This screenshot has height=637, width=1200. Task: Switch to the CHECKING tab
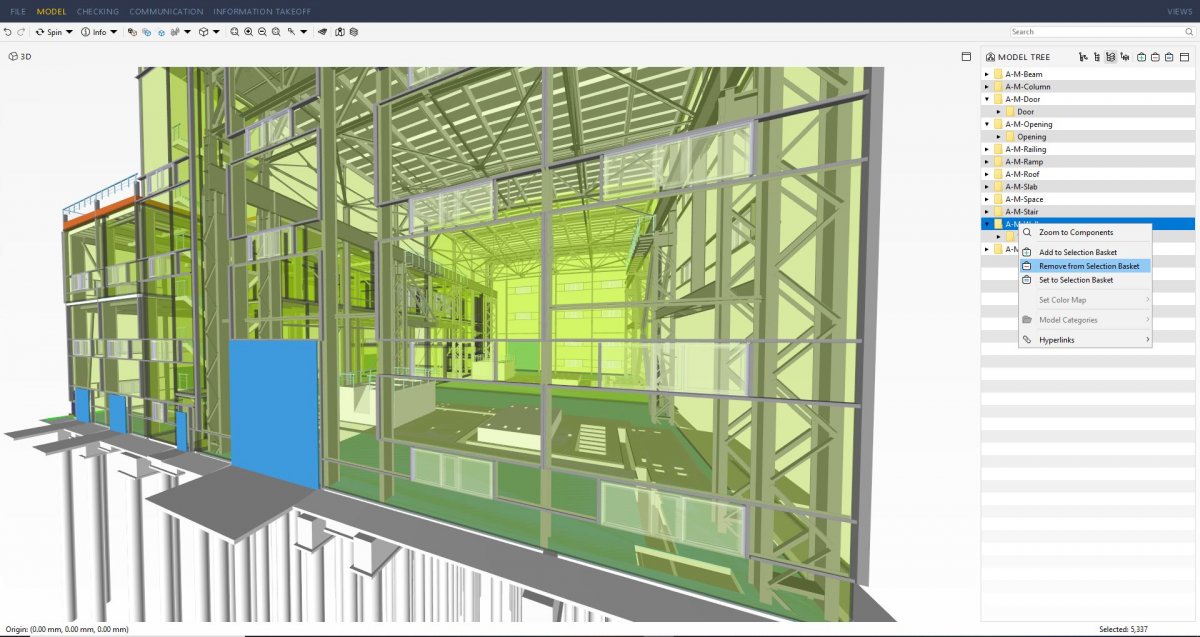(x=98, y=11)
